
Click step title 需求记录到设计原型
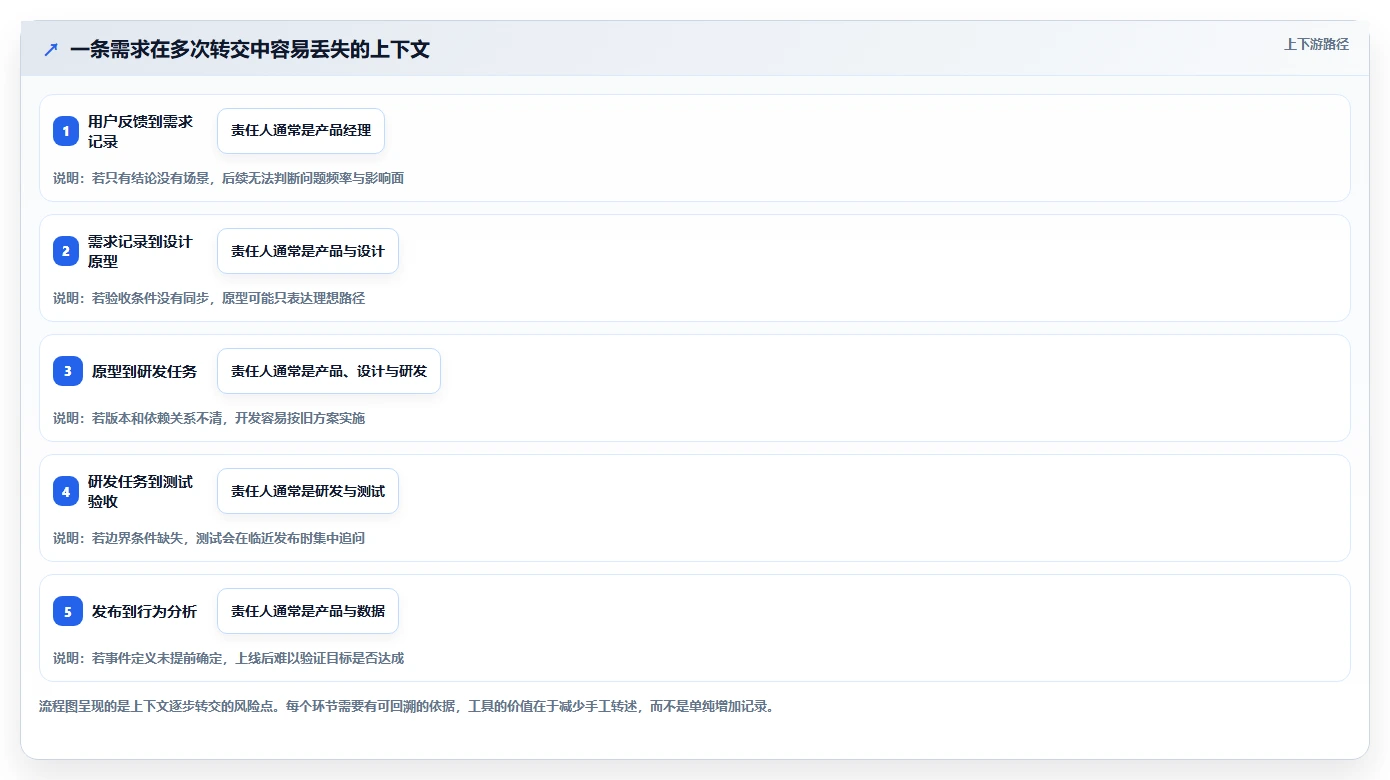[140, 251]
